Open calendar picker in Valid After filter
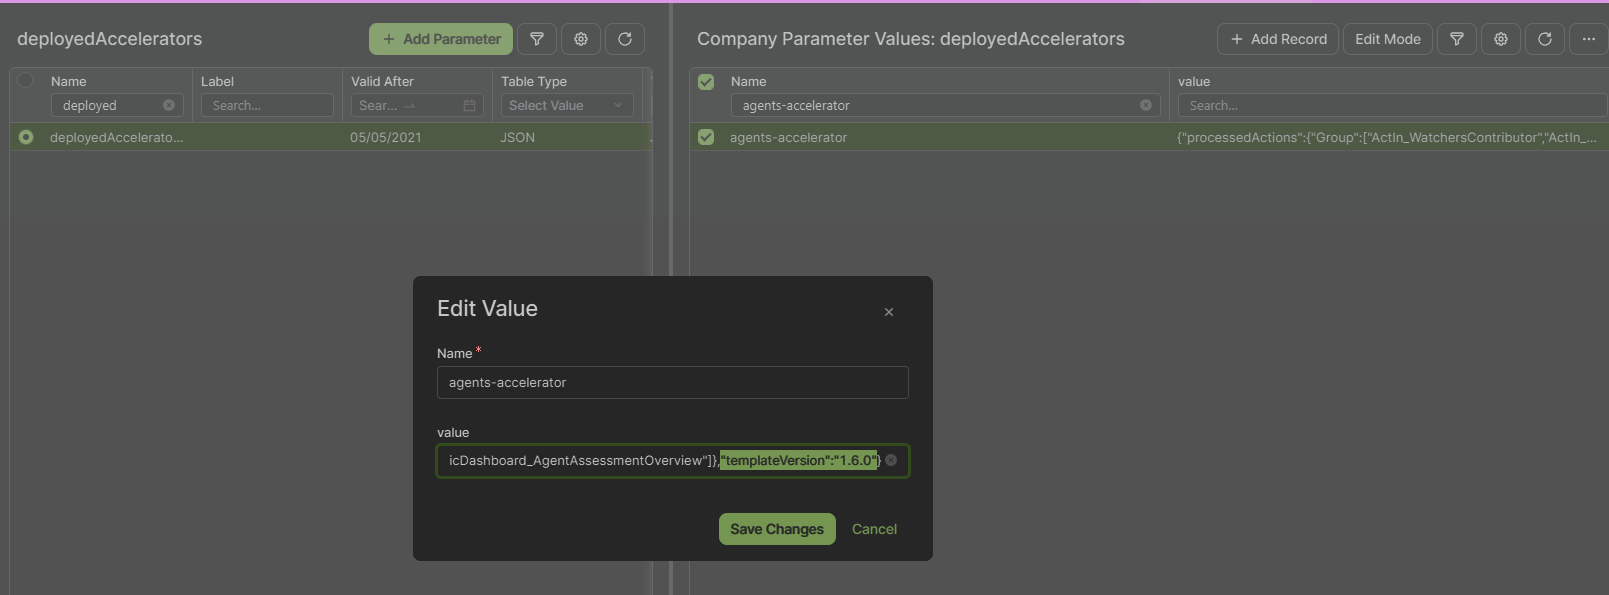 [469, 105]
